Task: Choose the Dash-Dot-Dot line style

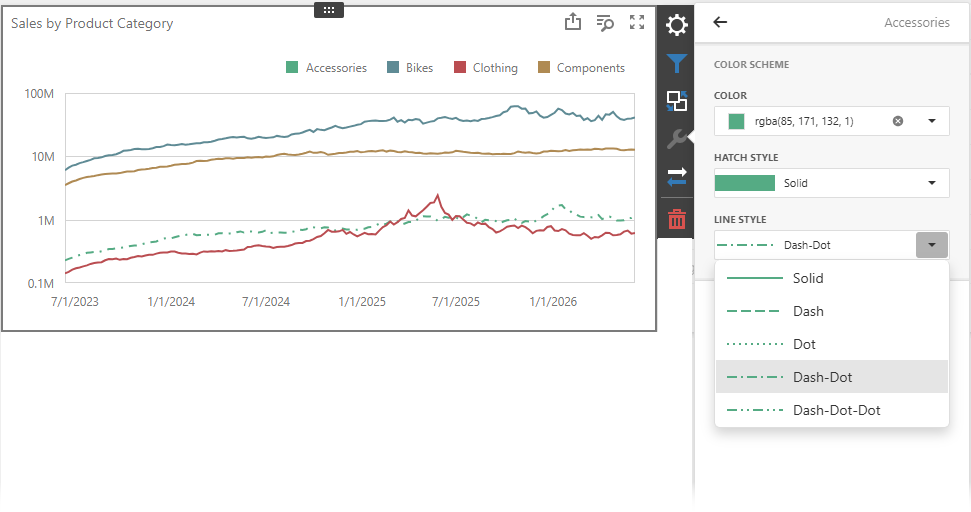Action: 831,410
